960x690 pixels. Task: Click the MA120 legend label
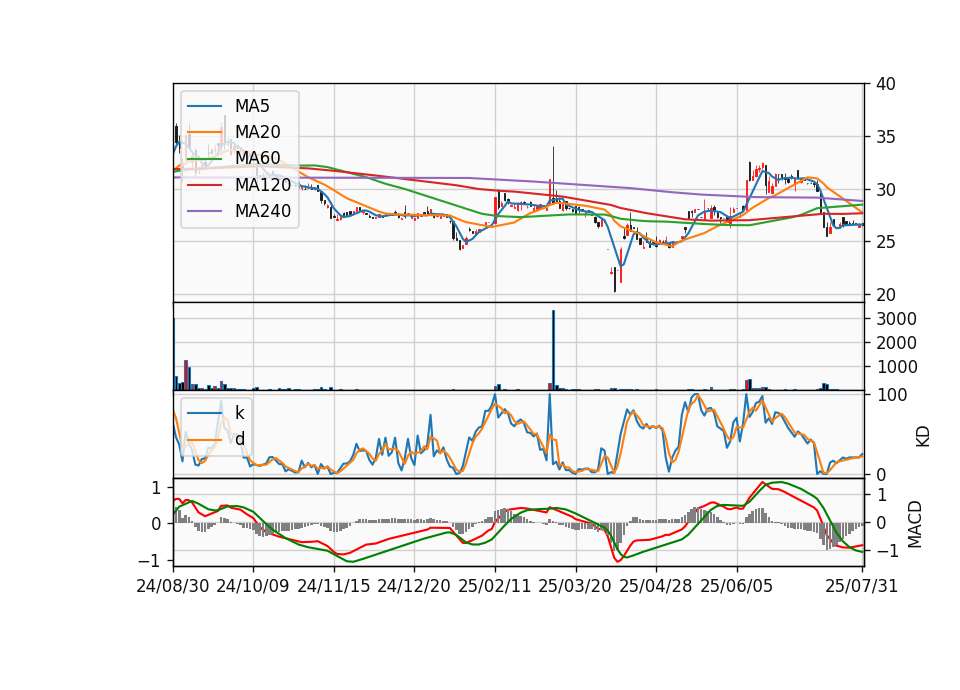263,184
